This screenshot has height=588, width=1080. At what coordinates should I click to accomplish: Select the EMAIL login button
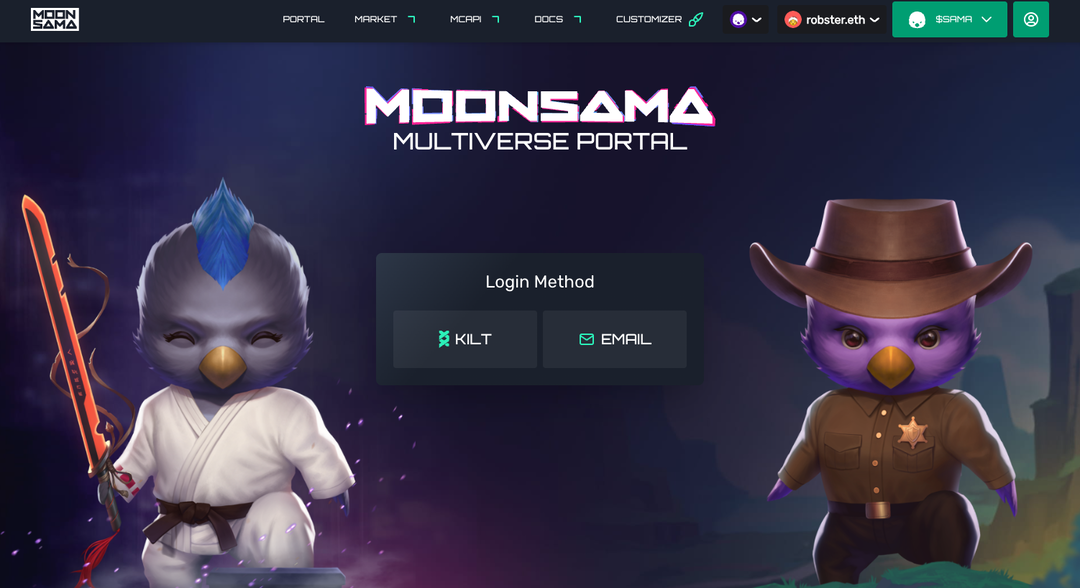click(x=614, y=339)
